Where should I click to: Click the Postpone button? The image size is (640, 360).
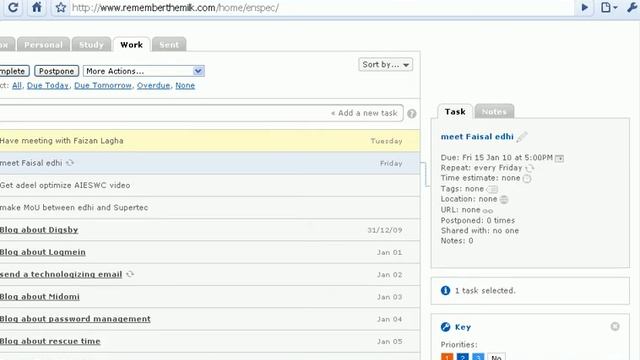(x=56, y=71)
